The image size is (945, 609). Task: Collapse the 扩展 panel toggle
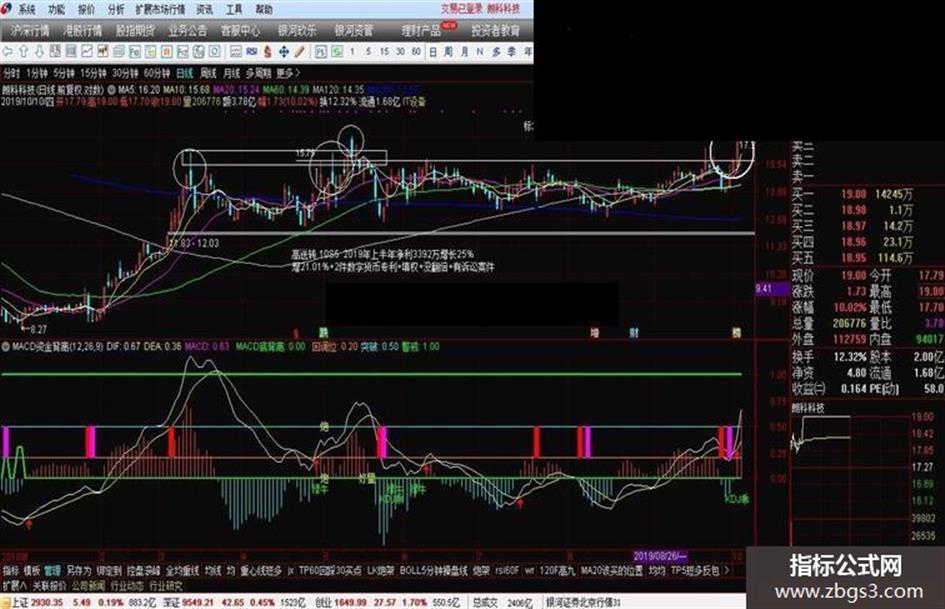click(14, 585)
